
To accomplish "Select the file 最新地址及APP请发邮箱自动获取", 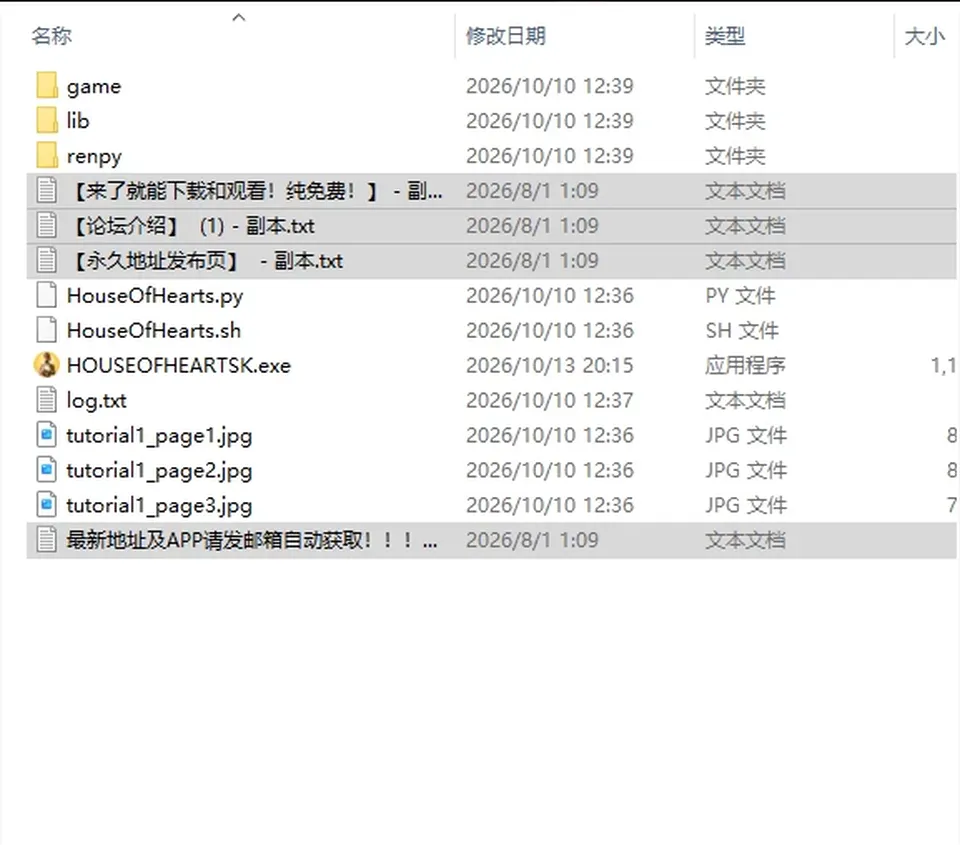I will click(252, 540).
